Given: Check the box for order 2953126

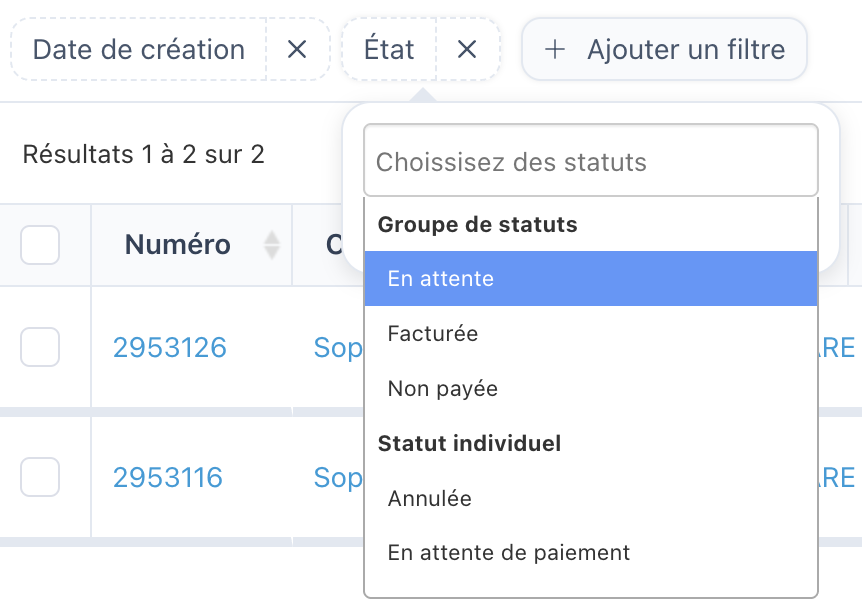Looking at the screenshot, I should click(x=40, y=347).
